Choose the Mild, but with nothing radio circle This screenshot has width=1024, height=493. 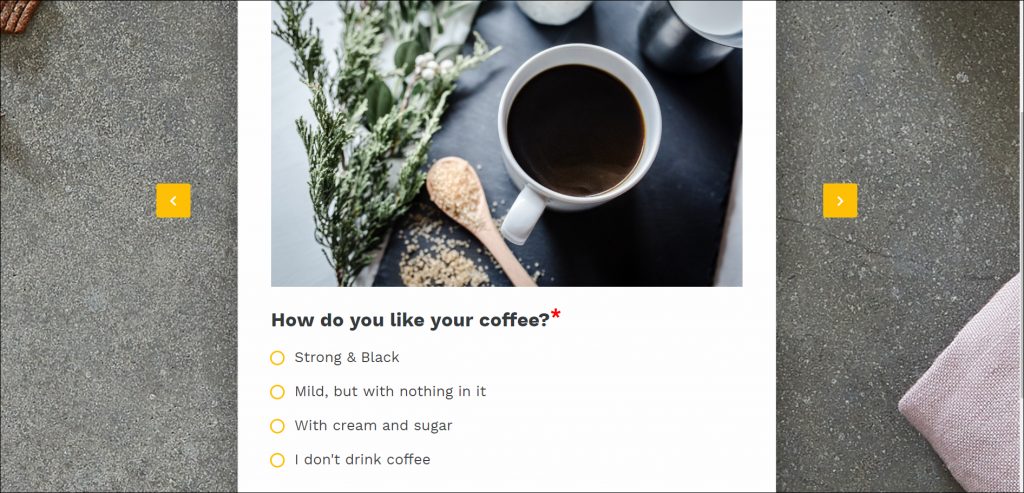tap(277, 392)
